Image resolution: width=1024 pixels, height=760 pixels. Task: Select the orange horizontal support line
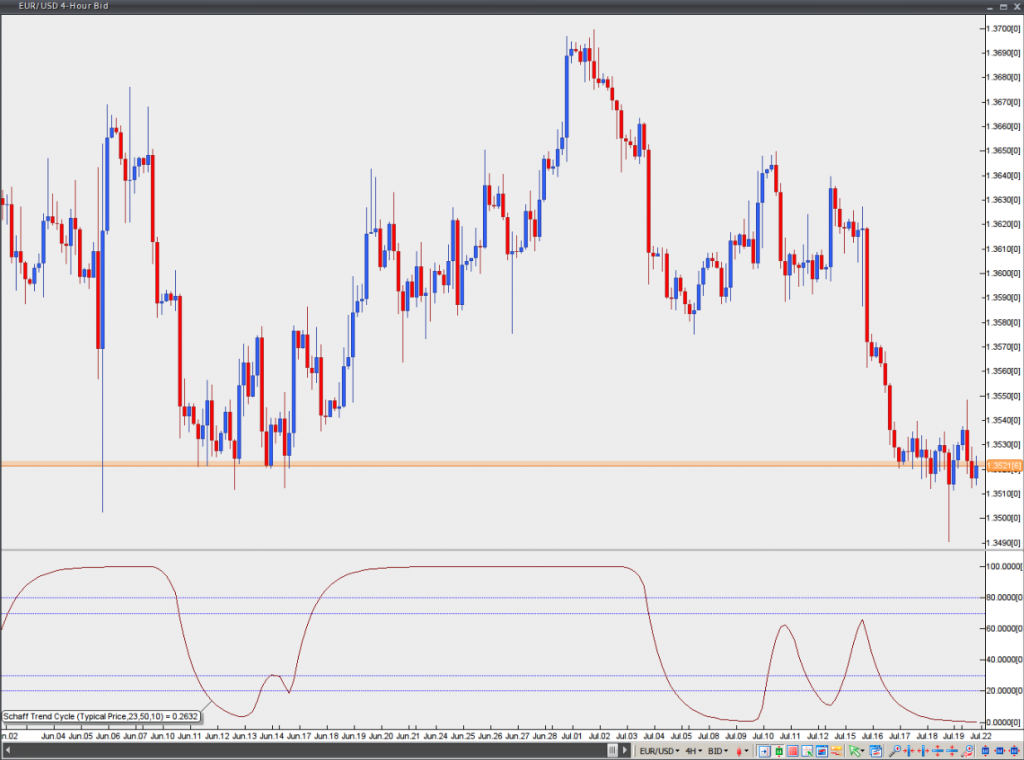click(x=500, y=464)
